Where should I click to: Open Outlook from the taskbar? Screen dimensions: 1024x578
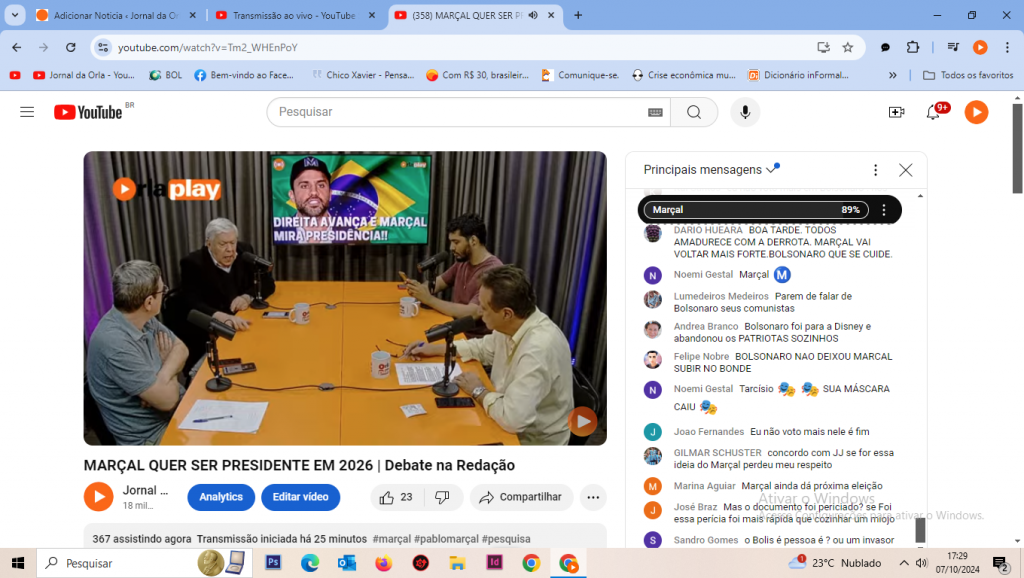pos(346,562)
